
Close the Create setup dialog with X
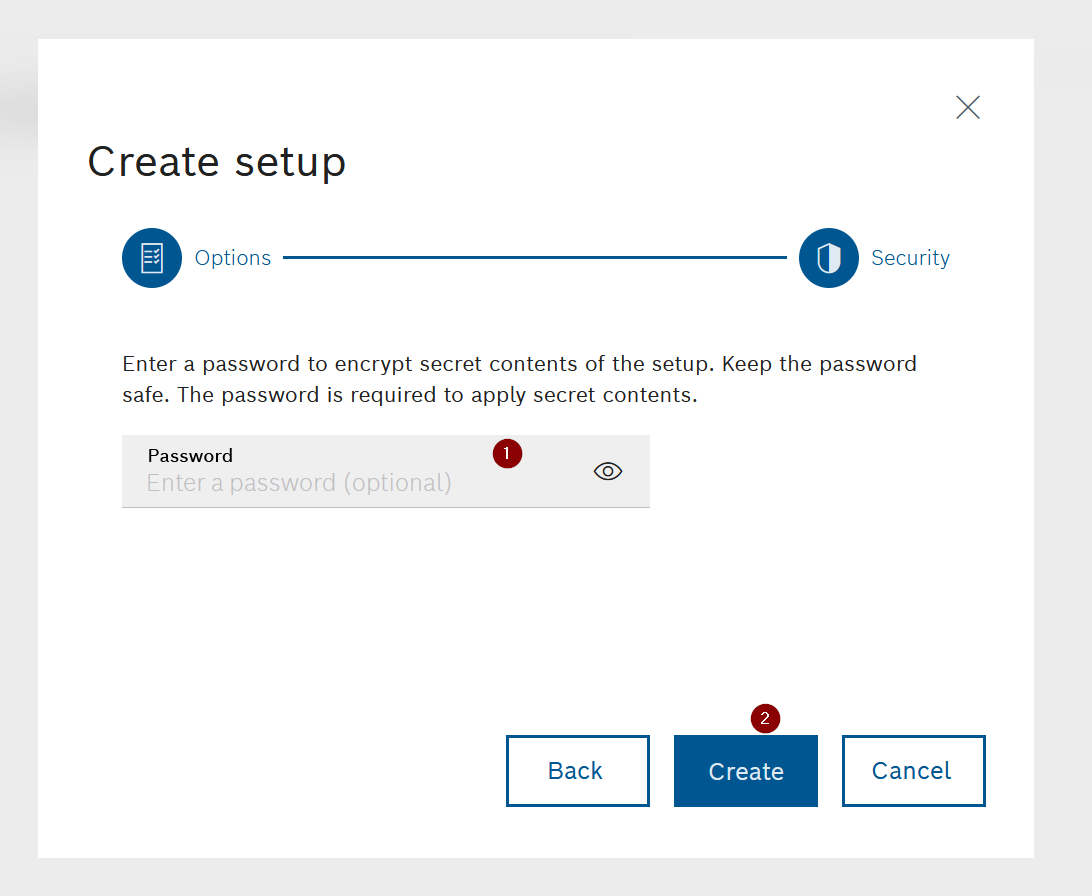point(968,107)
